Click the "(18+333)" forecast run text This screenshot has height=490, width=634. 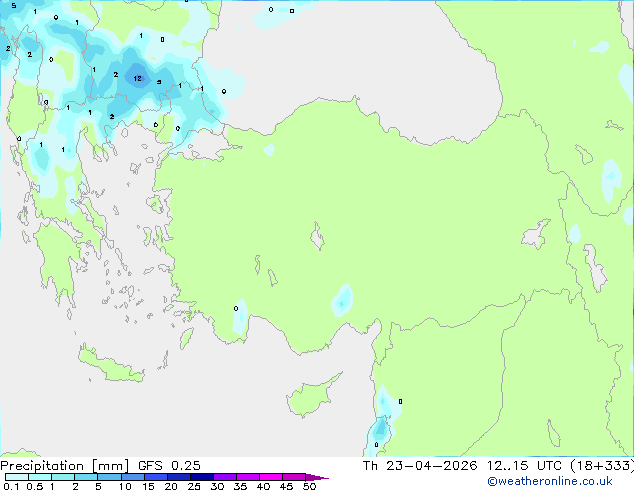tap(602, 466)
